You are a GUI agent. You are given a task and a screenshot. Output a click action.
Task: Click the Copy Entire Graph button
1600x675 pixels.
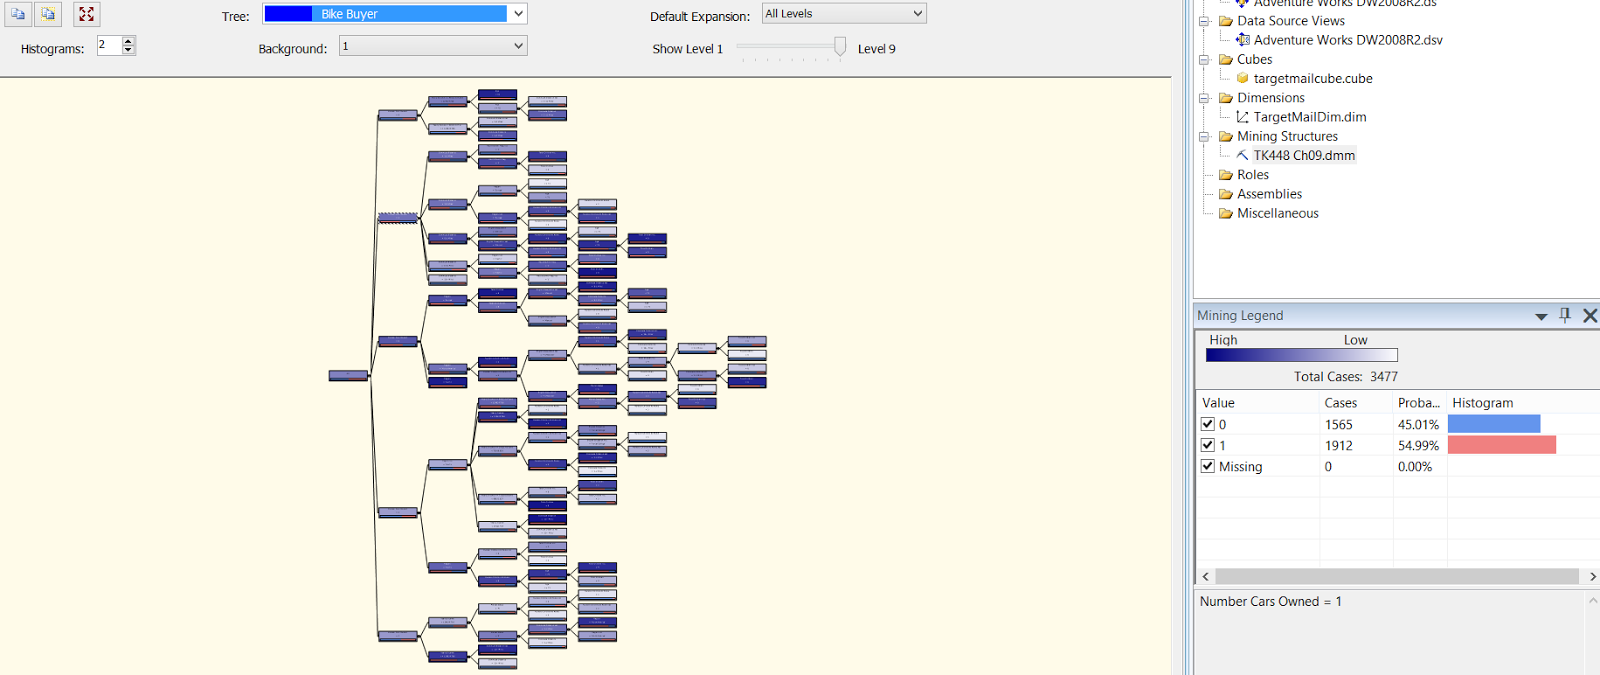click(x=48, y=14)
